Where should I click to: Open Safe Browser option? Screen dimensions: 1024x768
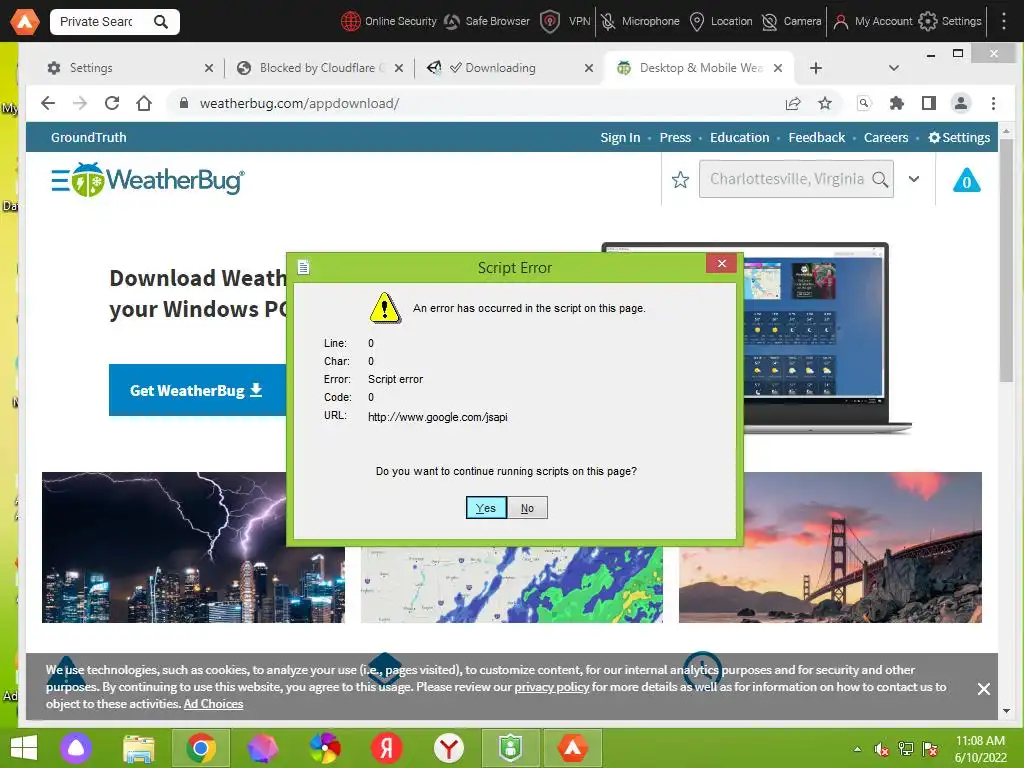tap(487, 22)
